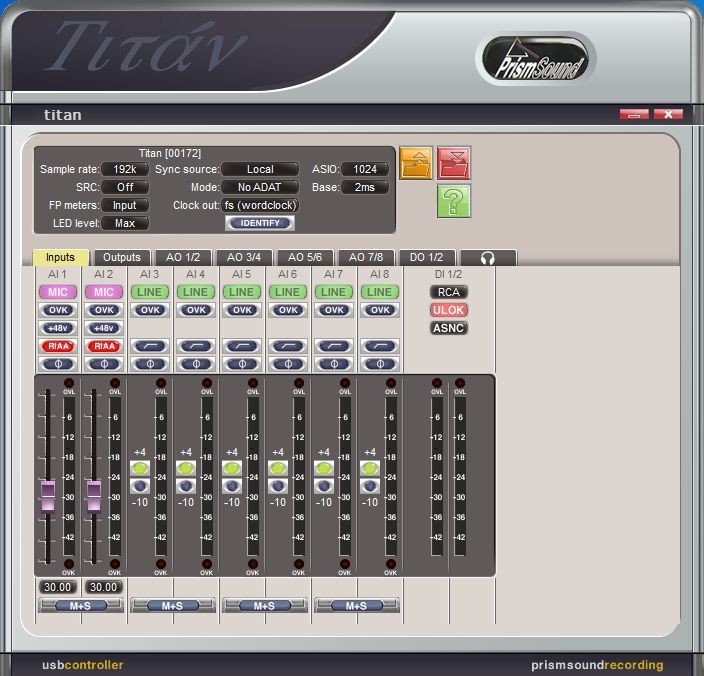Enable high-pass filter on AI 7

point(334,346)
